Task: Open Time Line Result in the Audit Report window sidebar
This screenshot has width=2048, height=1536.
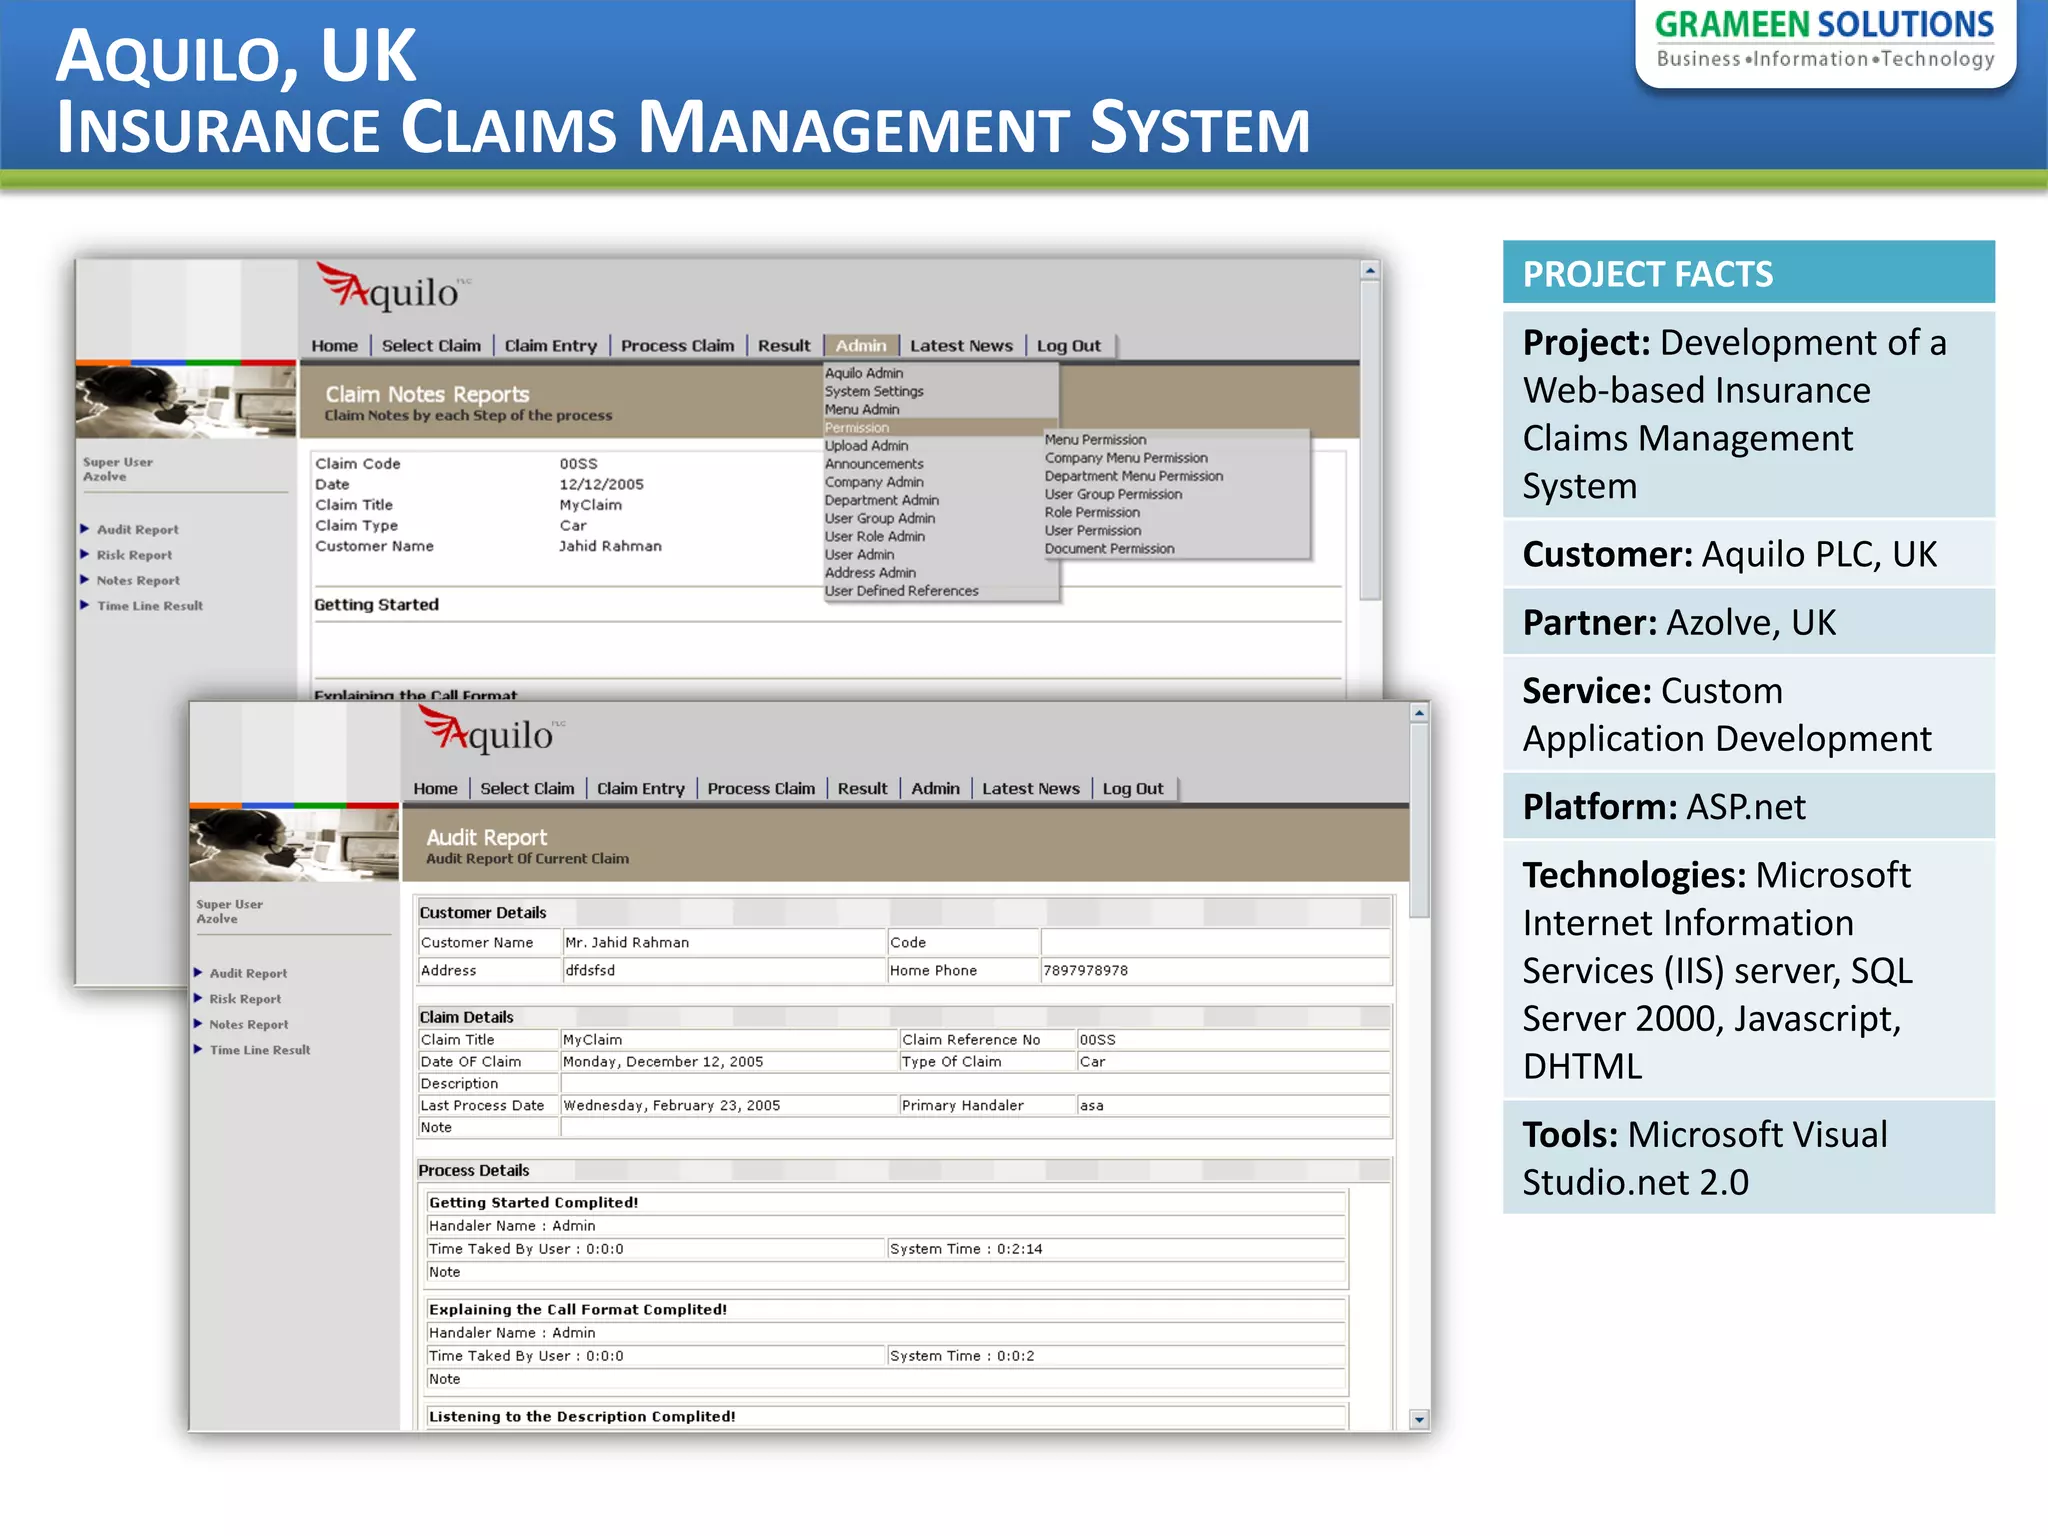Action: click(x=260, y=1049)
